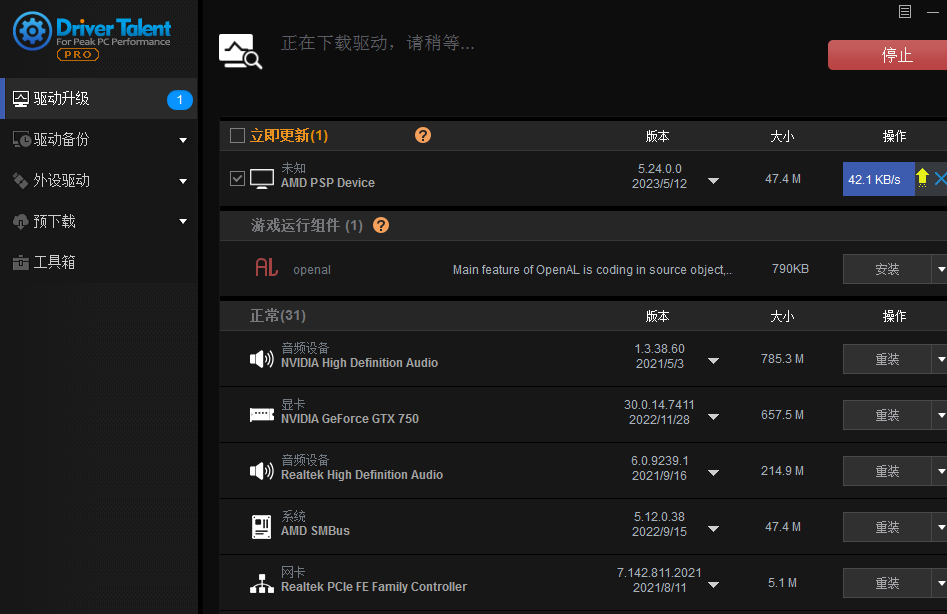Open version dropdown for NVIDIA High Definition Audio
This screenshot has width=947, height=614.
pos(713,361)
